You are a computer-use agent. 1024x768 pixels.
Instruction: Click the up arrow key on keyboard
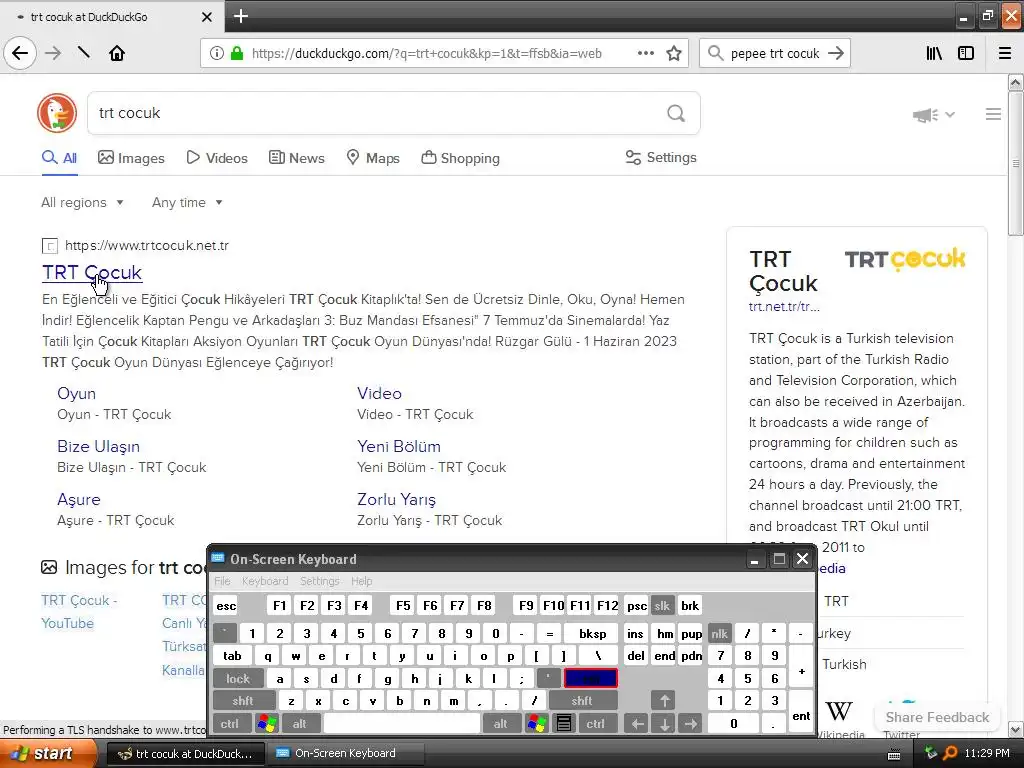[664, 701]
